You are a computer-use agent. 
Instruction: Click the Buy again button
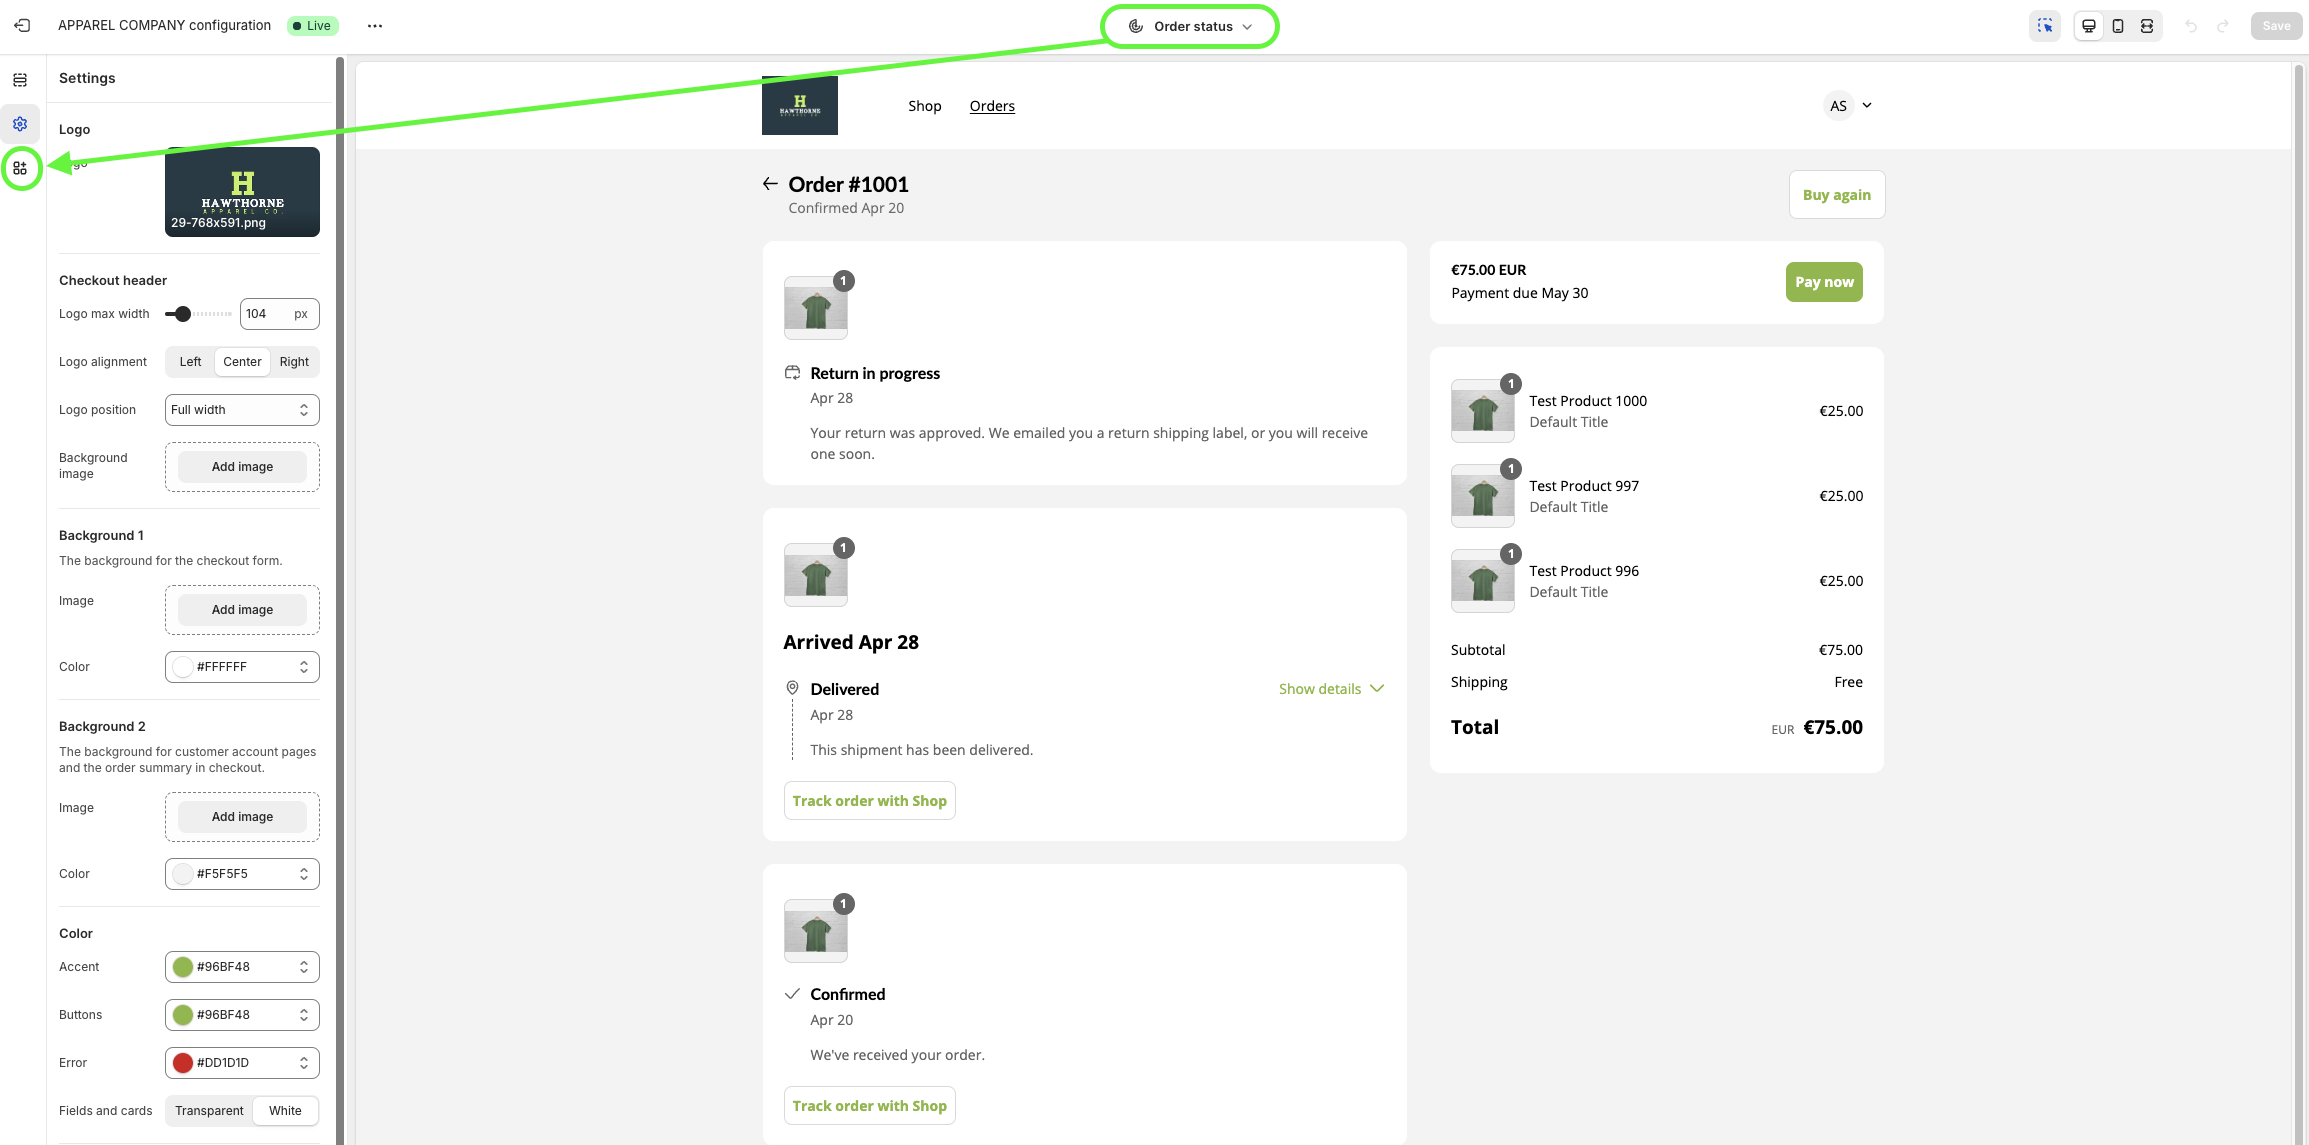coord(1836,195)
